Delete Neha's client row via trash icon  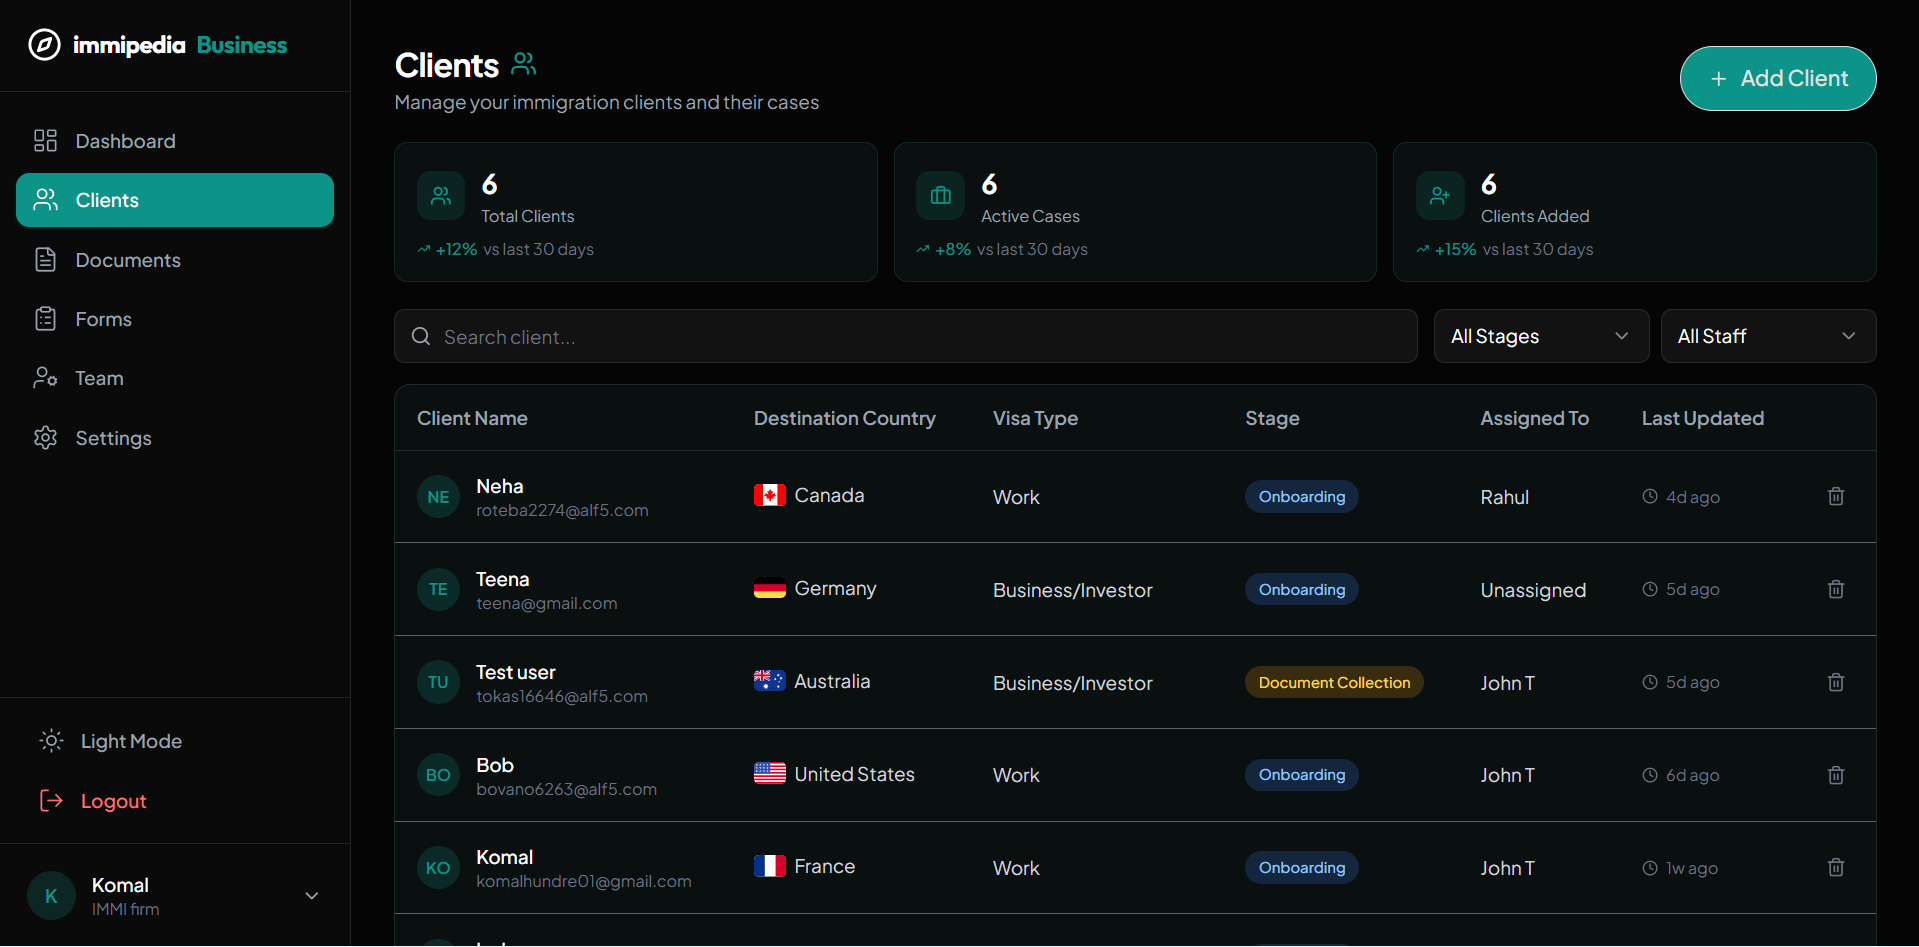(x=1836, y=496)
